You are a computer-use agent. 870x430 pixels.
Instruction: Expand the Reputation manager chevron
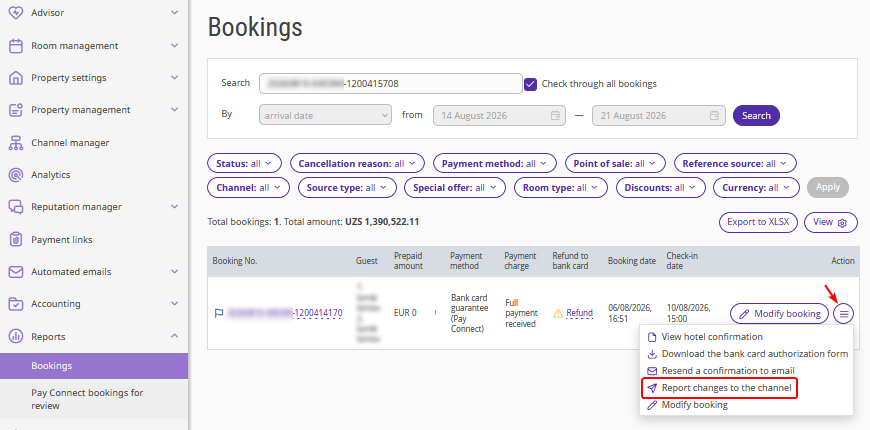175,207
